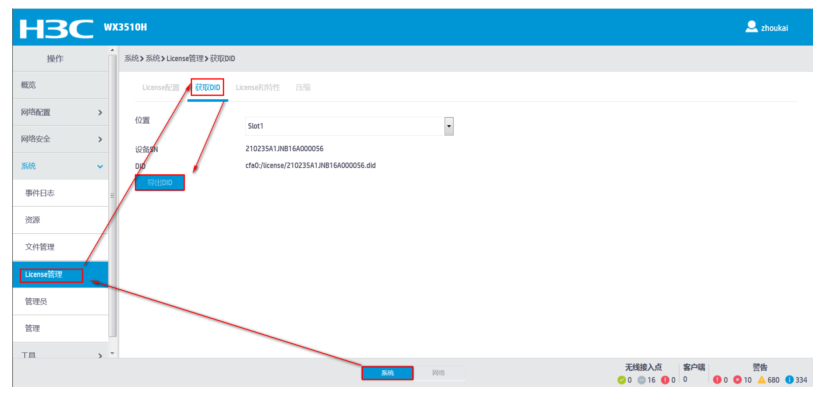Click WX3510H model name in header
This screenshot has height=395, width=820.
pyautogui.click(x=125, y=27)
